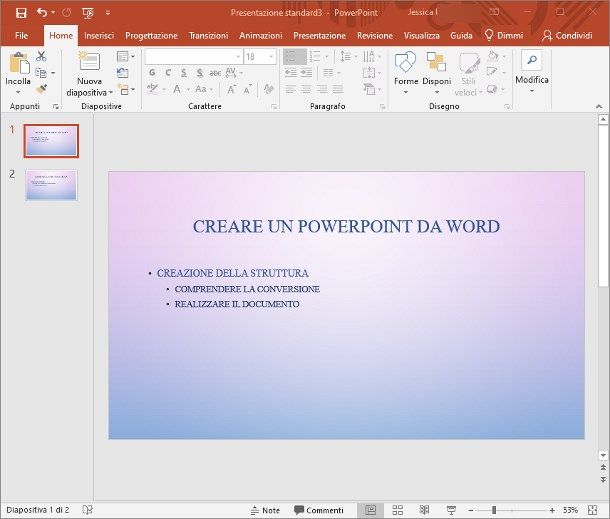
Task: Click Dimmi tell me search
Action: [x=504, y=36]
